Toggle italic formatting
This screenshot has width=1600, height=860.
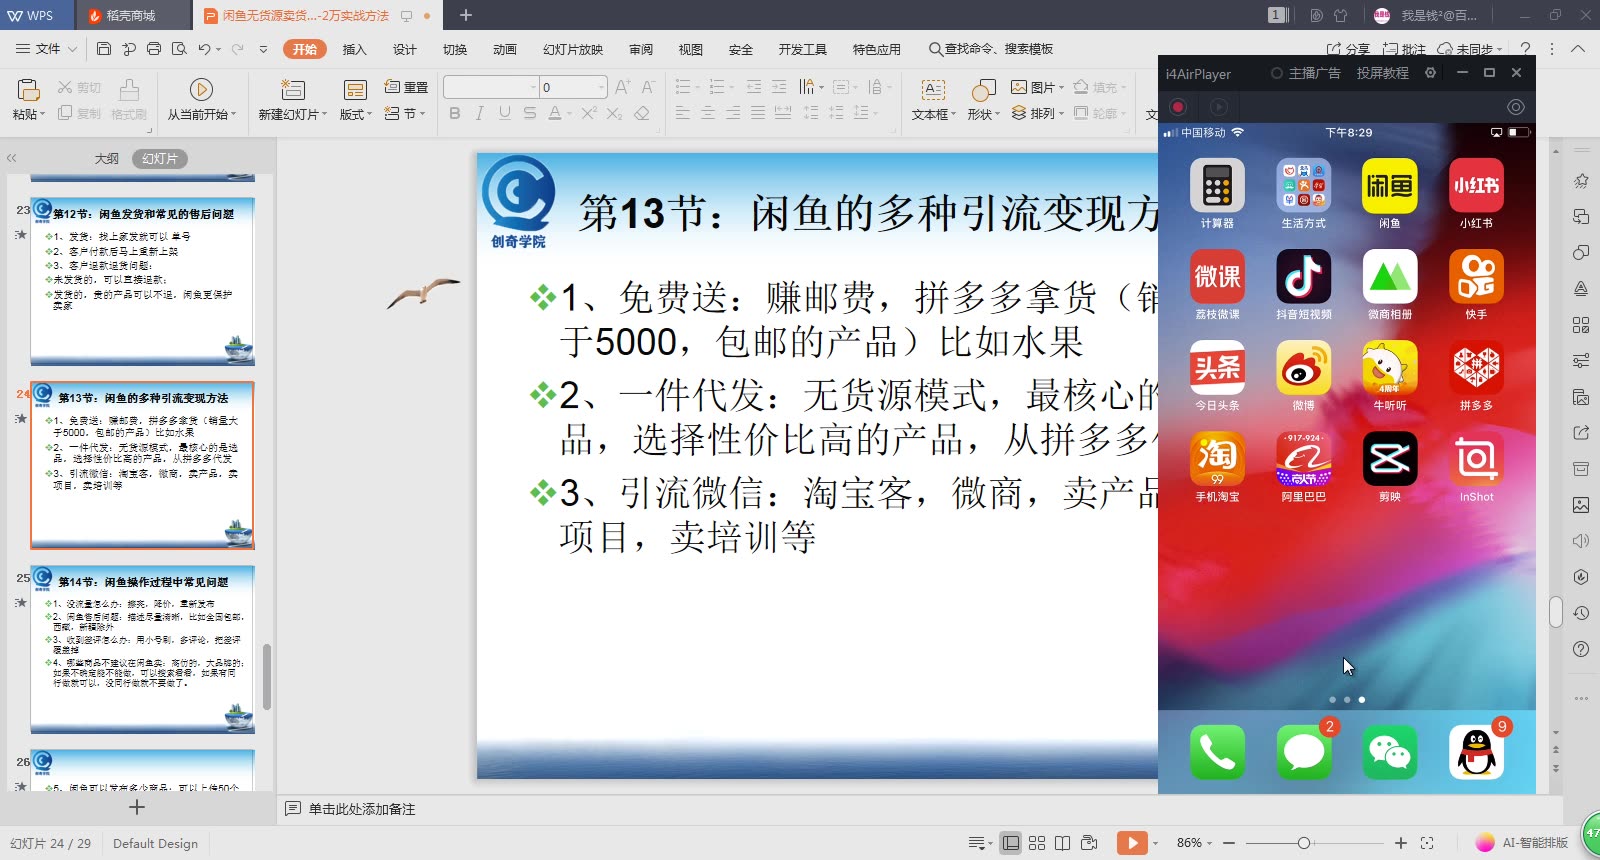480,113
